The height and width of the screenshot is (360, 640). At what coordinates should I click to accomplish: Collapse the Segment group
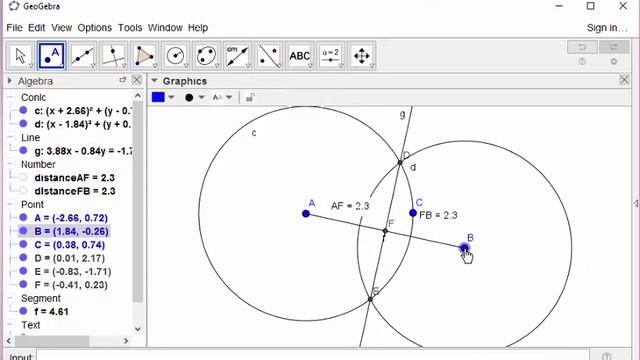pyautogui.click(x=10, y=298)
